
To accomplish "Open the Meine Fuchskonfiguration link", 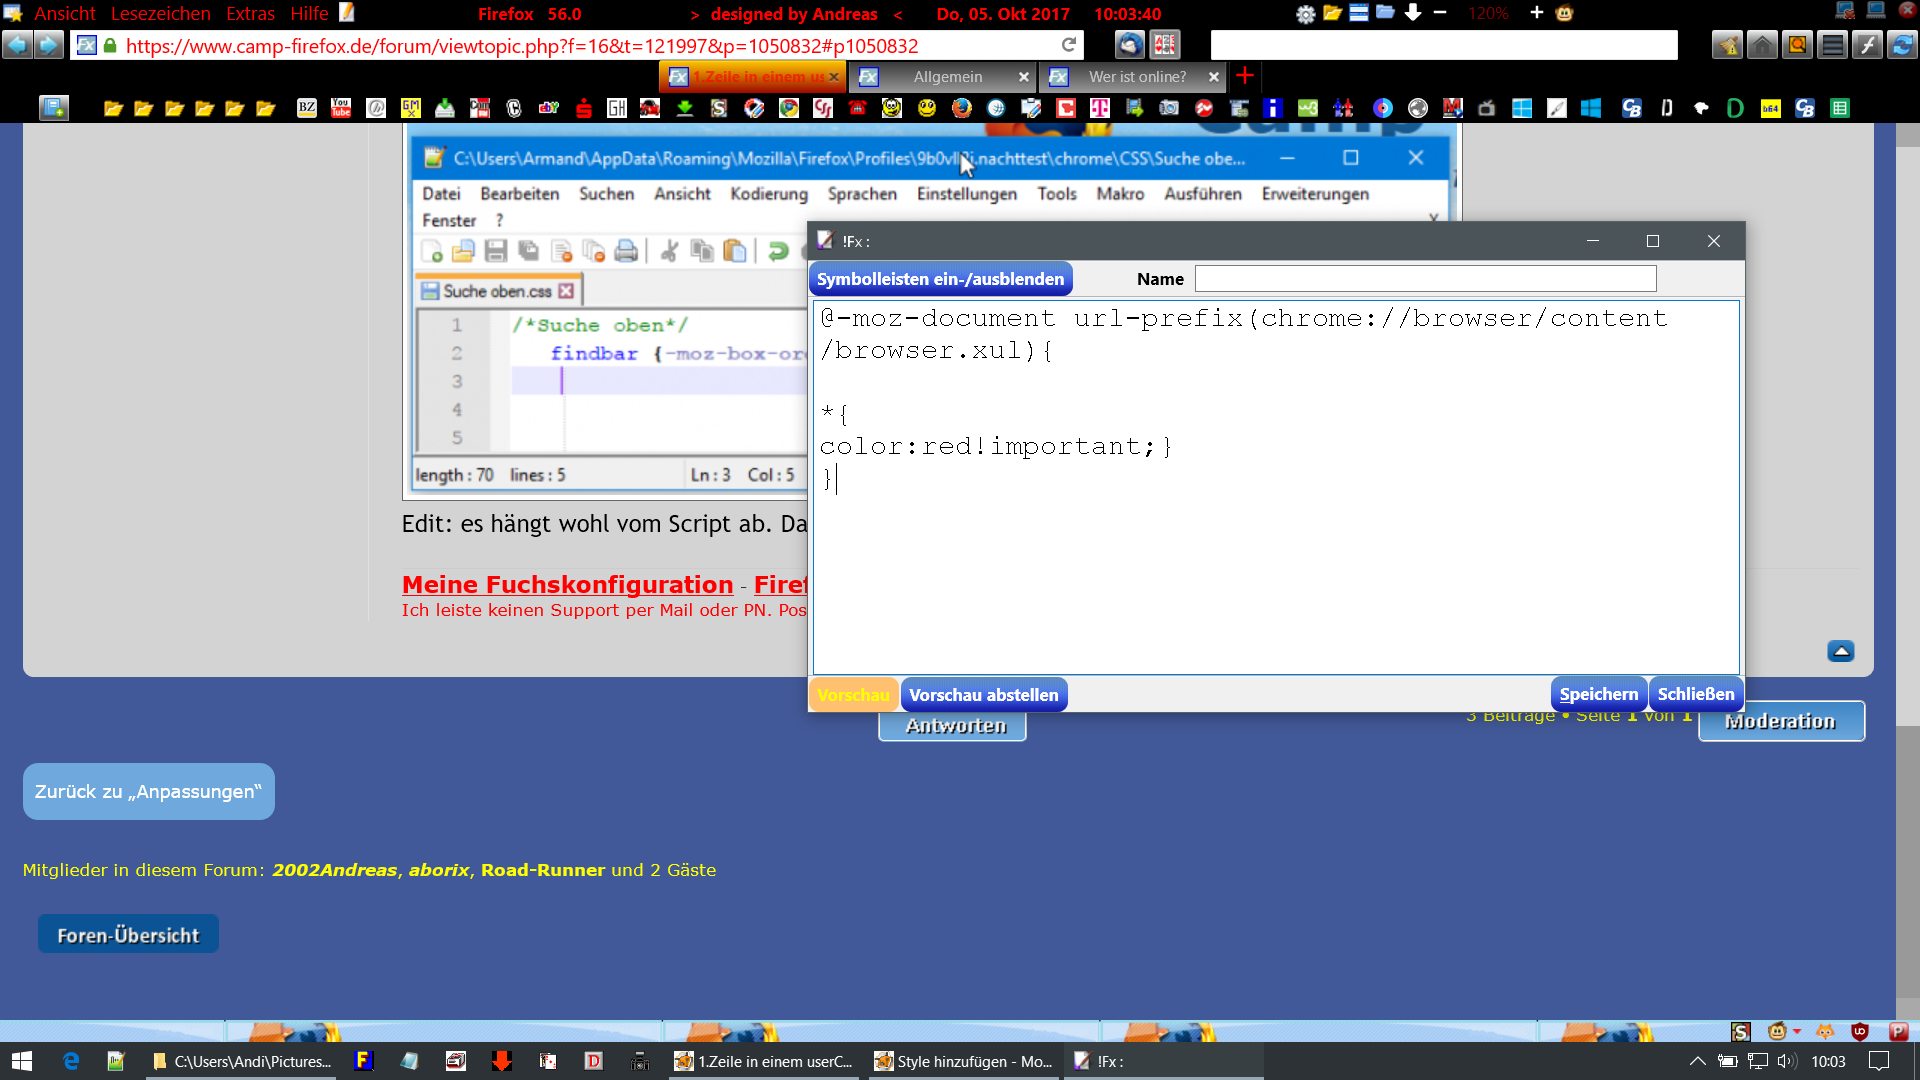I will 567,585.
